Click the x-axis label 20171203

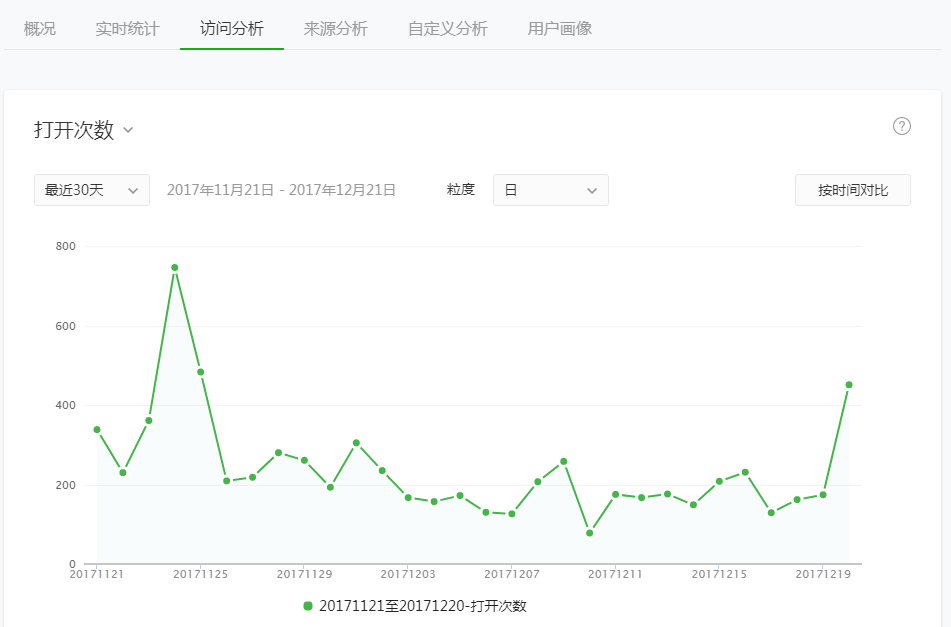click(x=408, y=574)
